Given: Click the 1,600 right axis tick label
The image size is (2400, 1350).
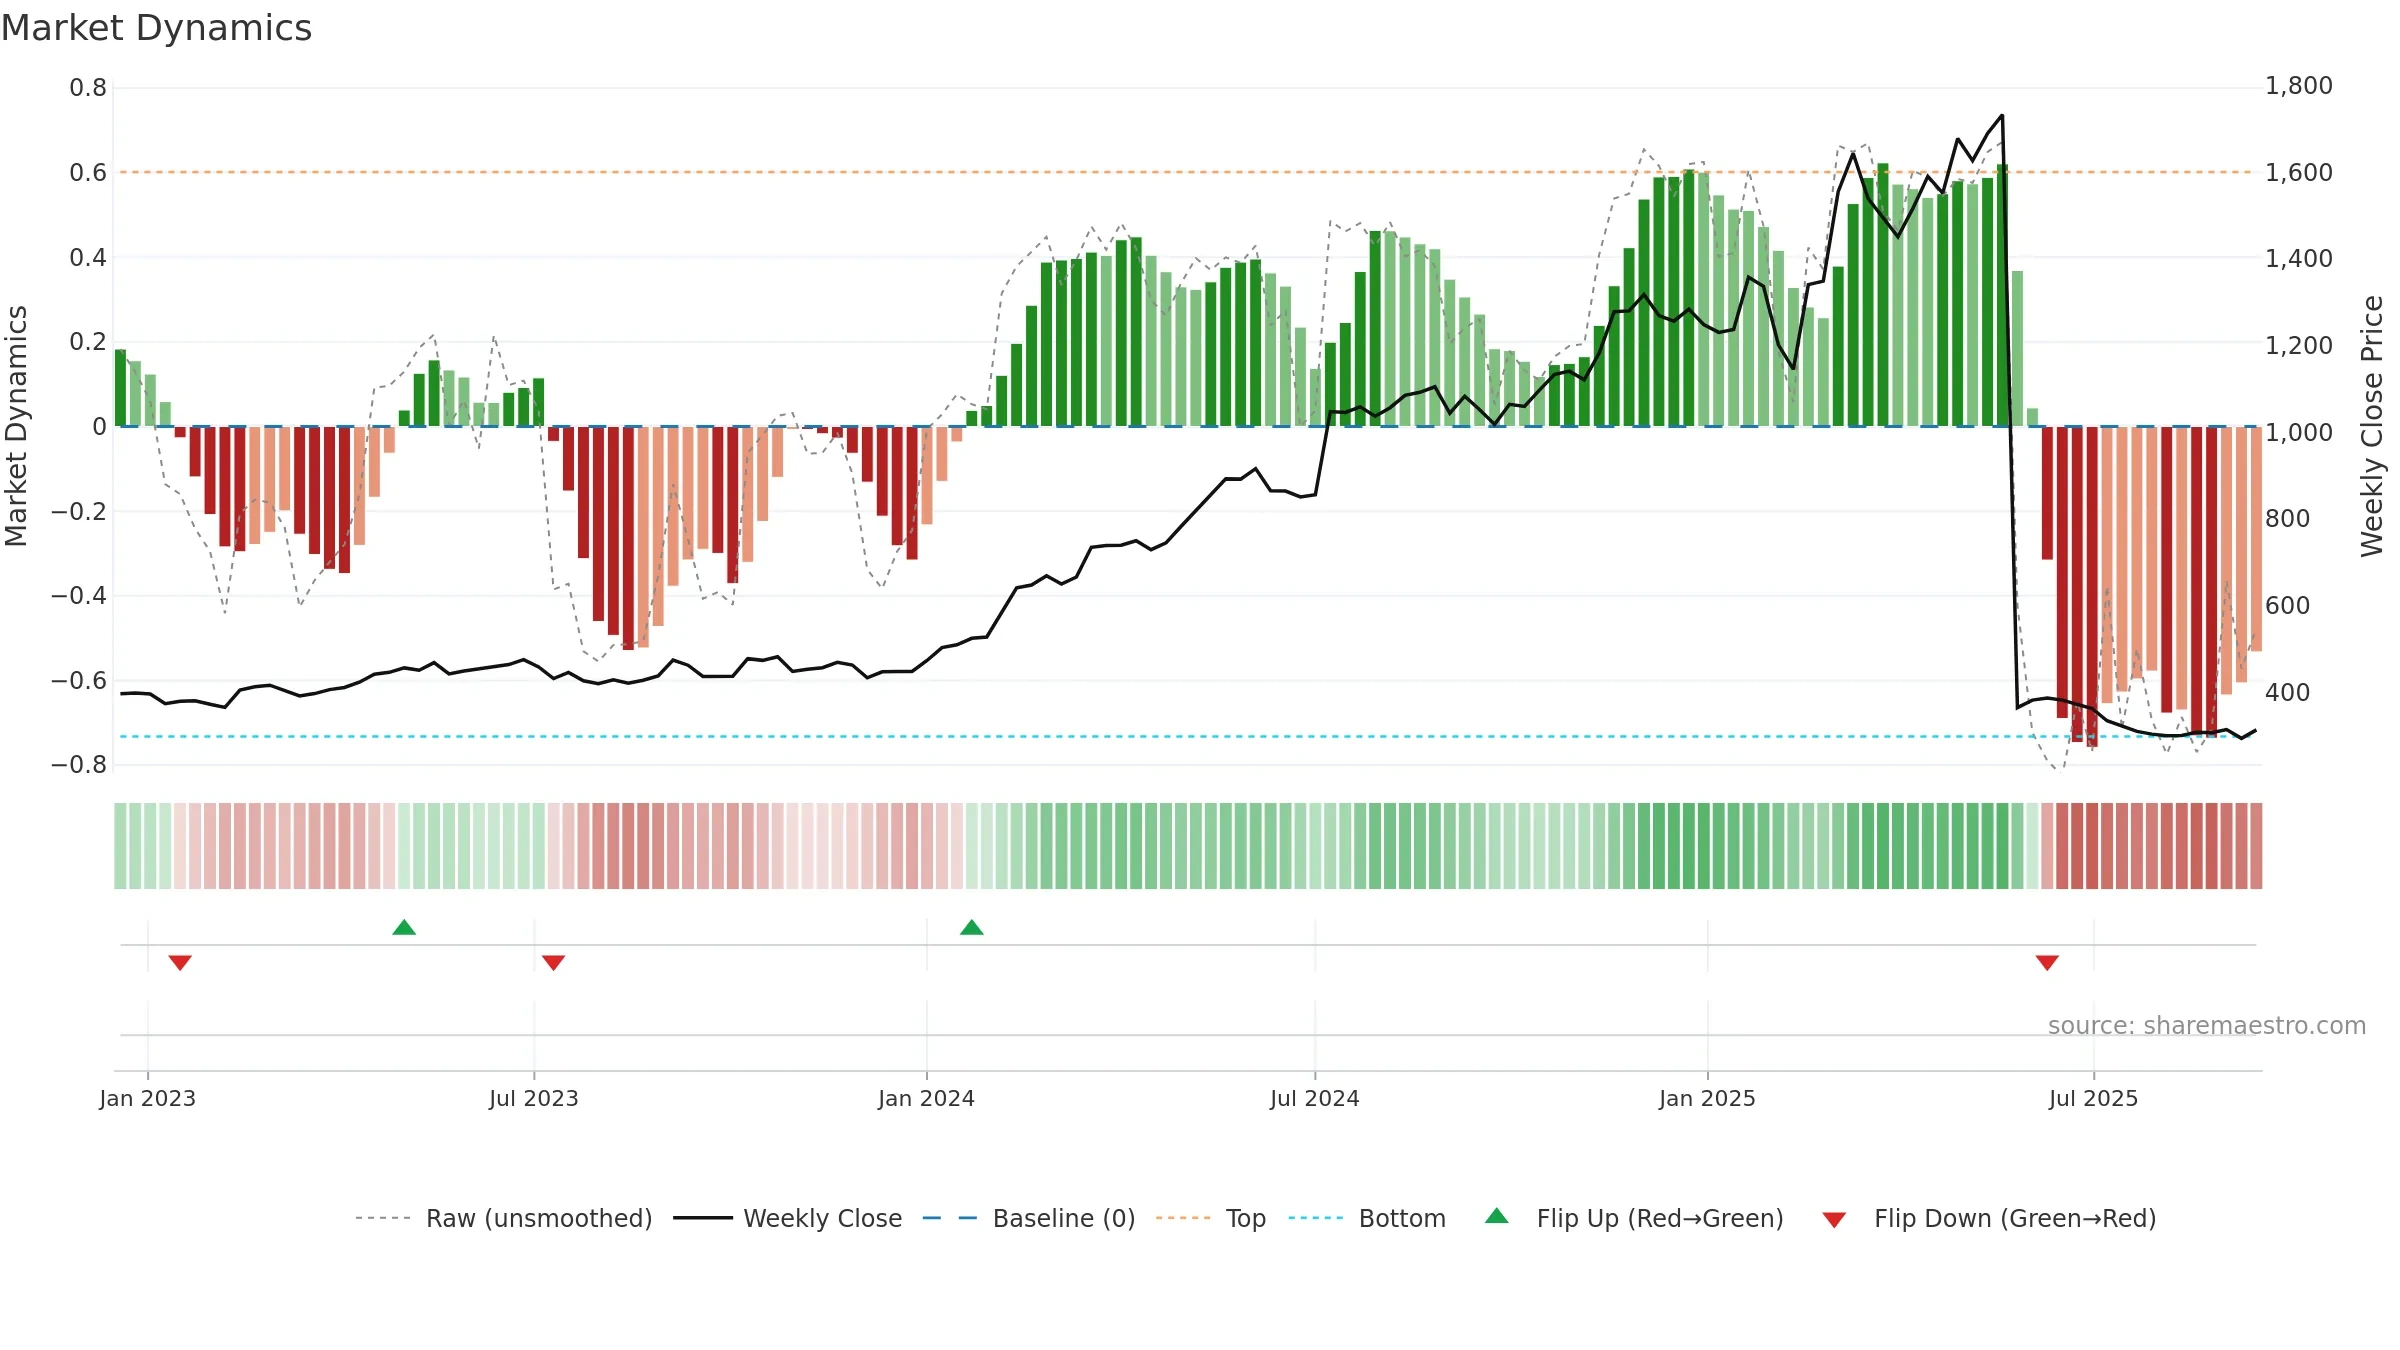Looking at the screenshot, I should 2299,173.
